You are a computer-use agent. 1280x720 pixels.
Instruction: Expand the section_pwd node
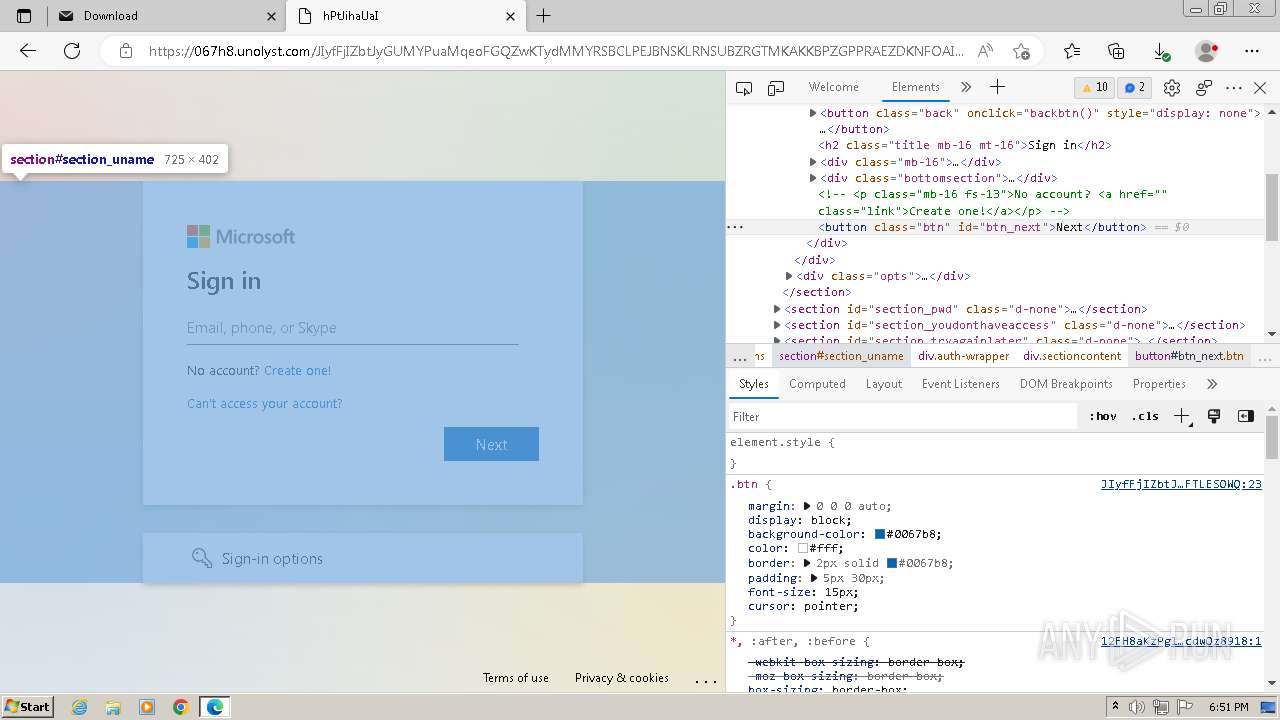coord(777,309)
